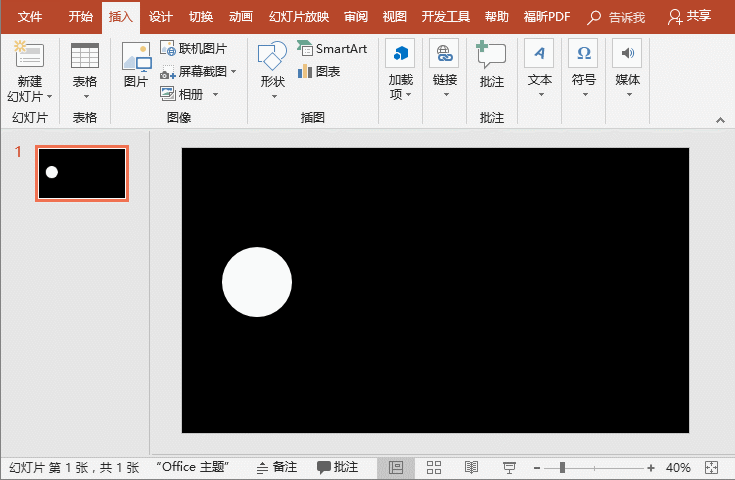
Task: Switch to slide sorter view
Action: [434, 468]
